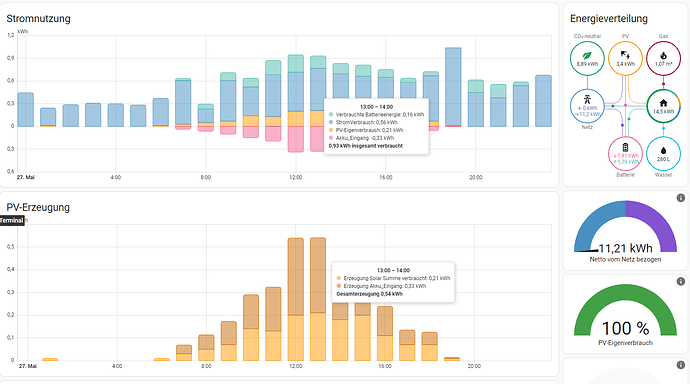Click '0,93 kWh insgesamt verbraucht' total text
The height and width of the screenshot is (384, 690).
tap(366, 146)
